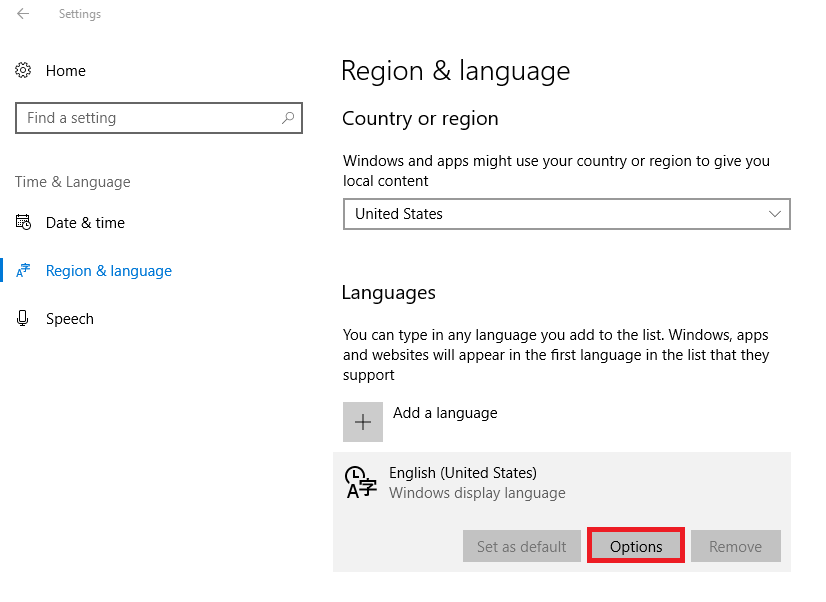Viewport: 826px width, 602px height.
Task: Select Region & language in the sidebar
Action: point(109,271)
